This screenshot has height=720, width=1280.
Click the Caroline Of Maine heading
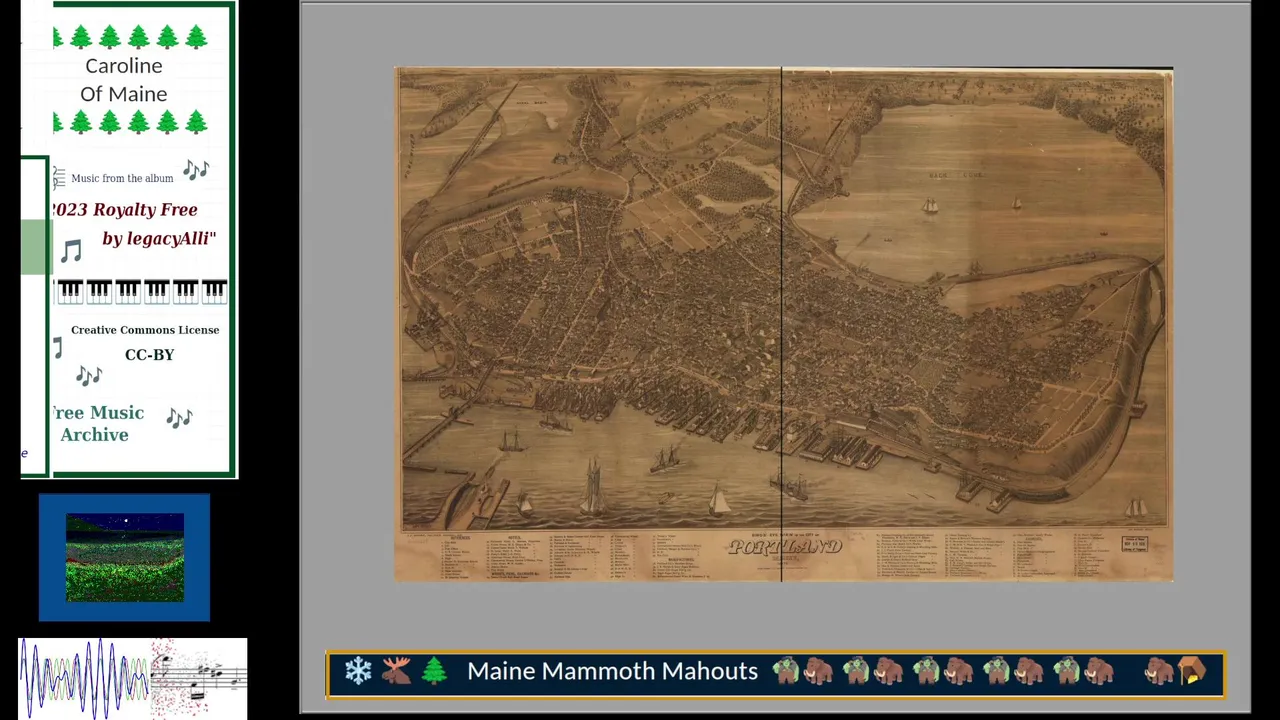(x=124, y=80)
